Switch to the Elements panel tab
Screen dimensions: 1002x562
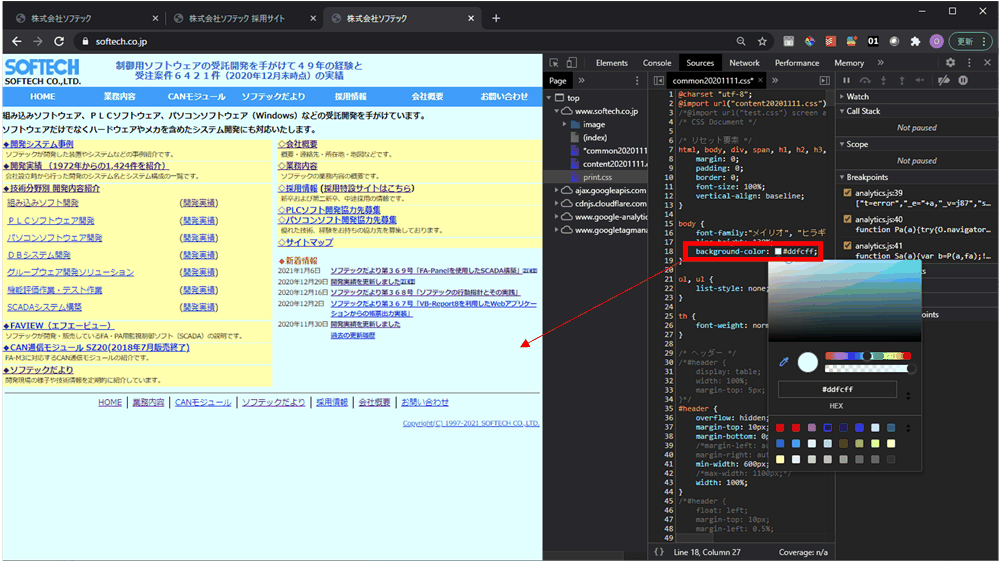coord(612,63)
